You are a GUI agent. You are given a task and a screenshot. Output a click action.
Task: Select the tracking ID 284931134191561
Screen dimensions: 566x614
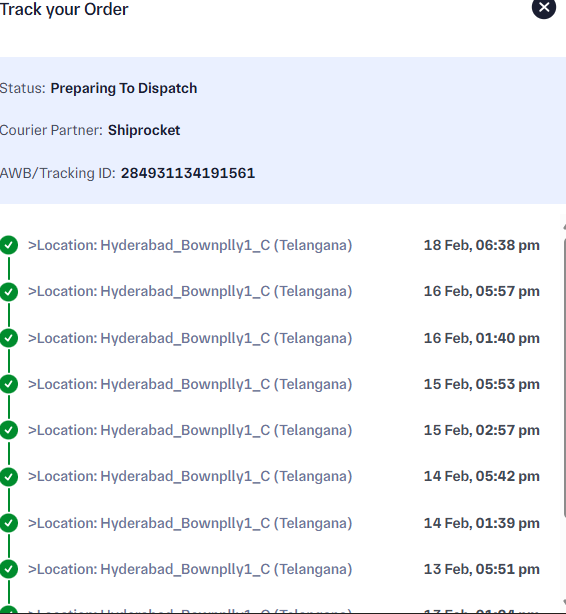tap(188, 173)
